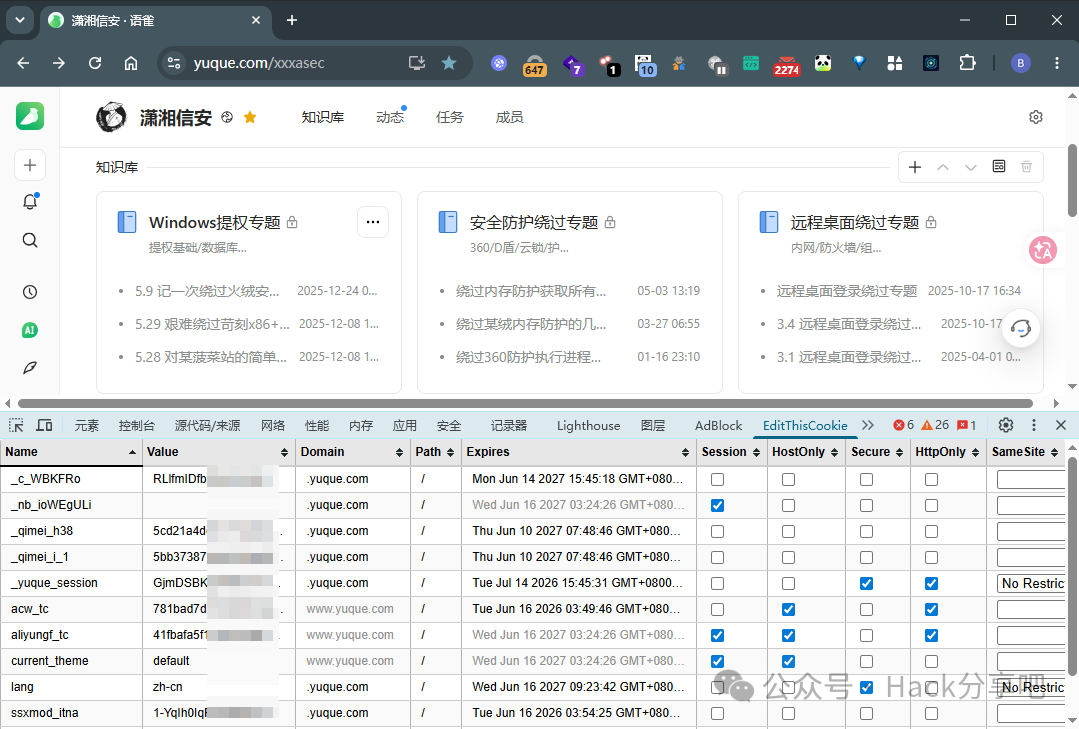This screenshot has height=729, width=1079.
Task: Open the AI assistant icon
Action: pyautogui.click(x=30, y=330)
